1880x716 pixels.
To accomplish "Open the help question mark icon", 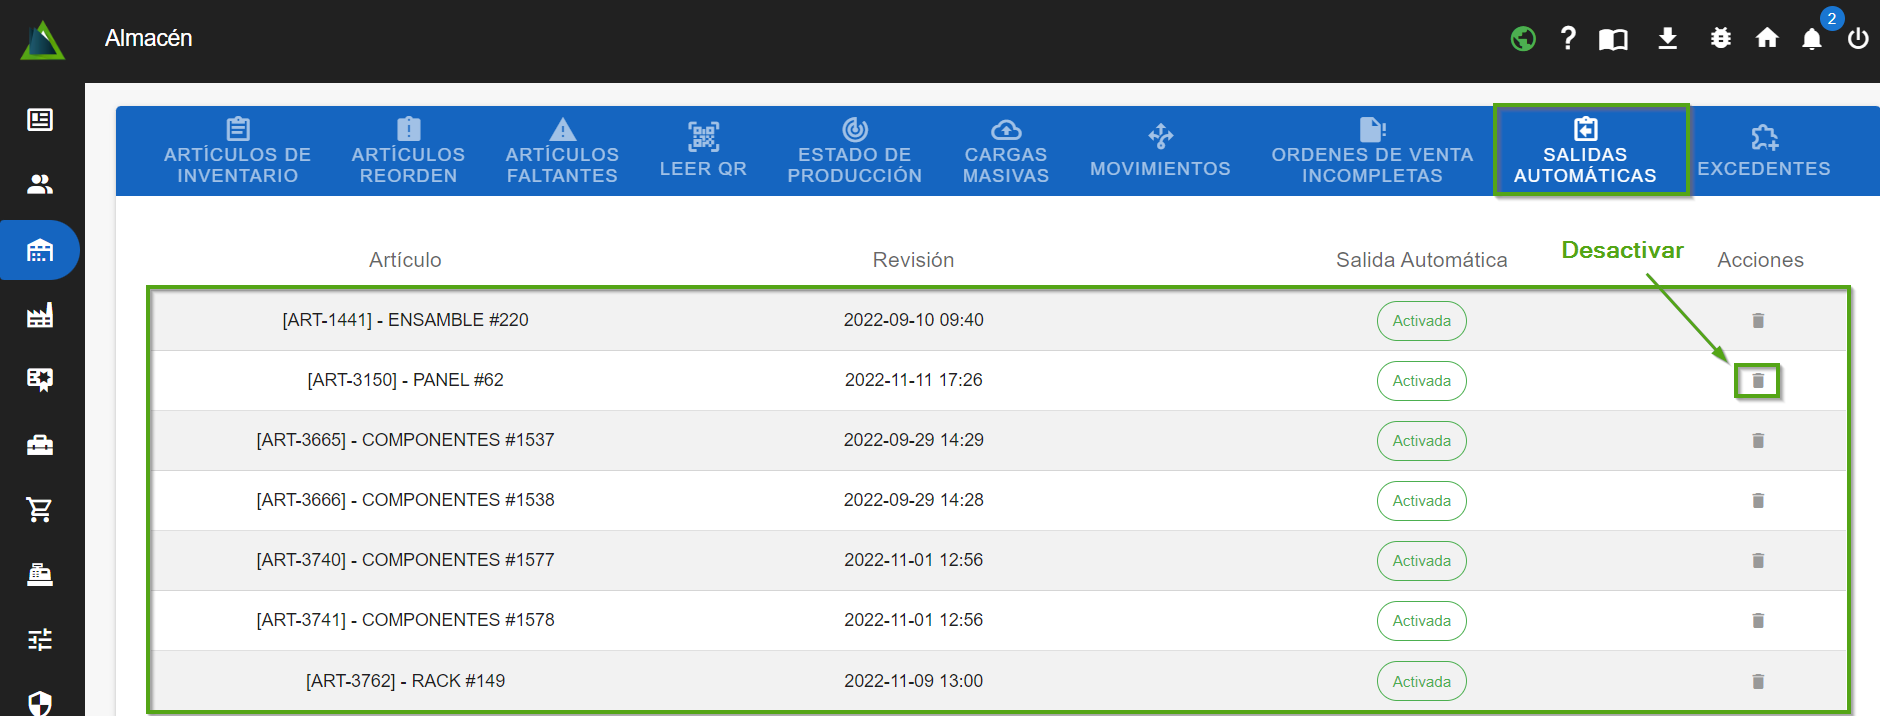I will (1568, 39).
